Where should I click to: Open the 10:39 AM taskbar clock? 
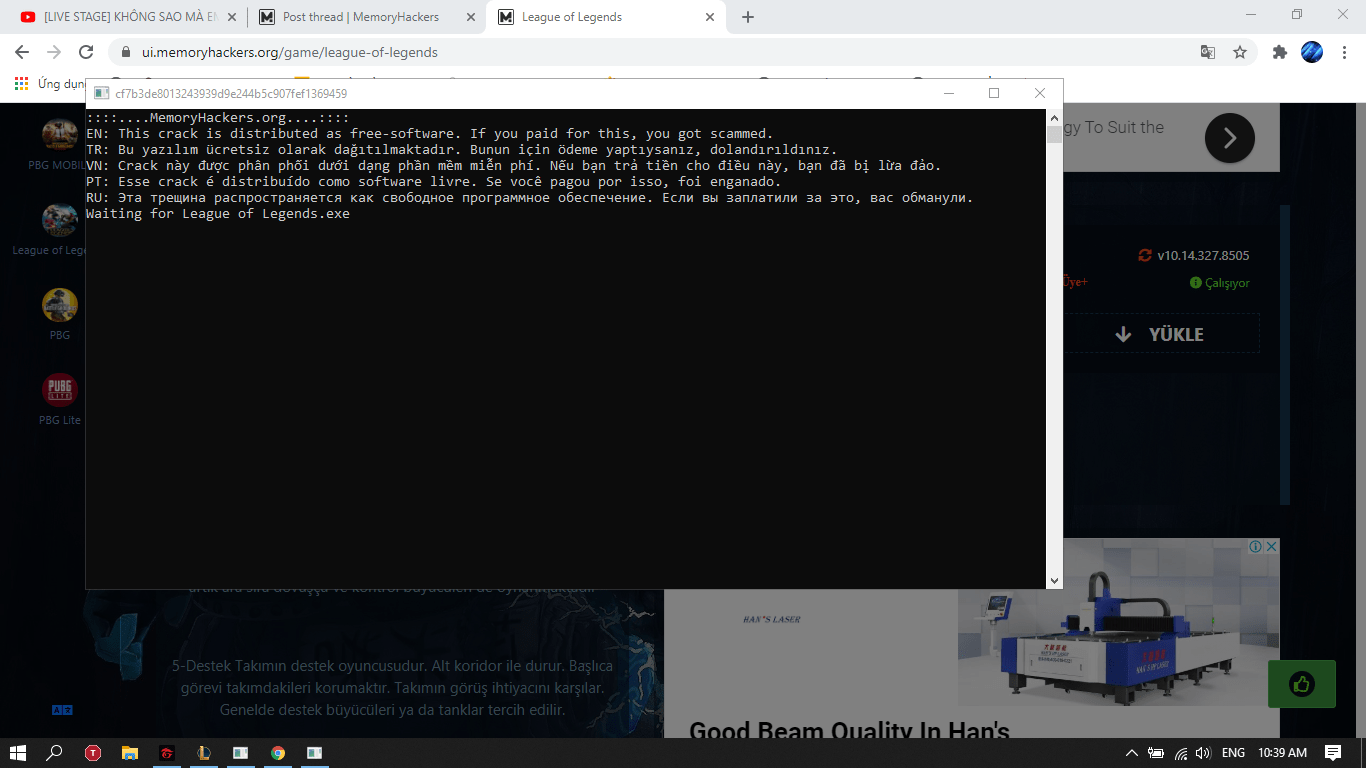coord(1283,753)
